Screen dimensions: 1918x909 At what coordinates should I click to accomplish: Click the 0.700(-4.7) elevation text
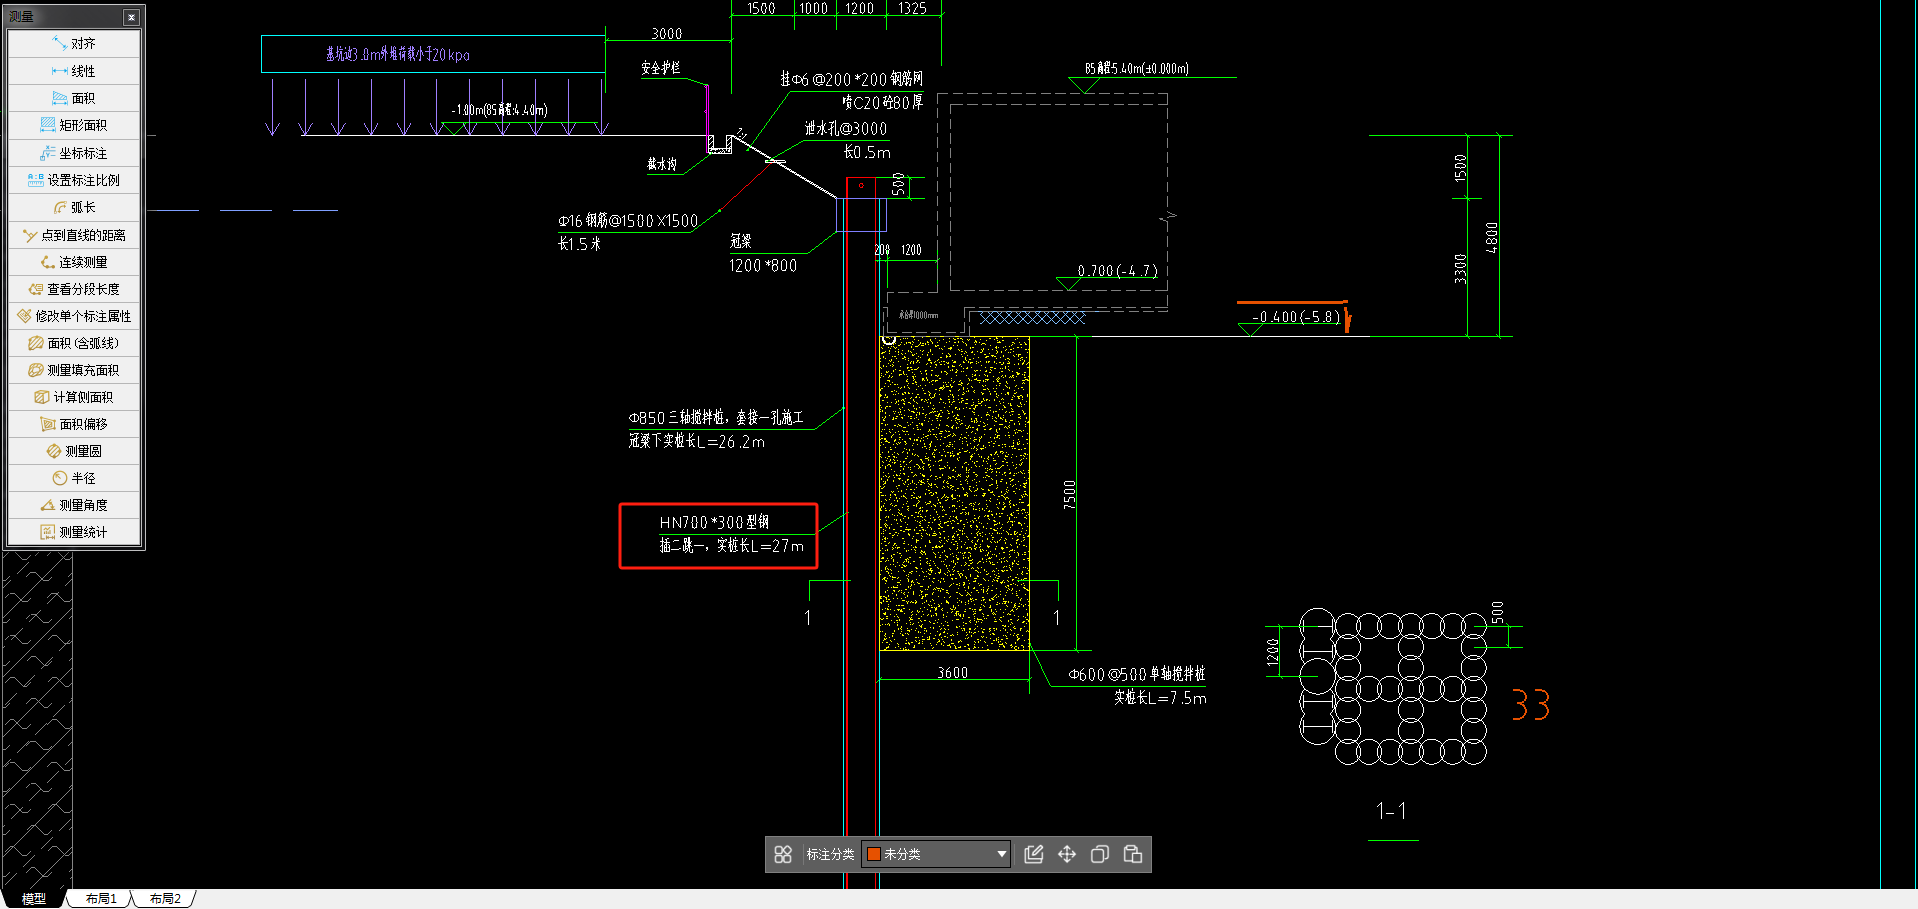(1117, 271)
